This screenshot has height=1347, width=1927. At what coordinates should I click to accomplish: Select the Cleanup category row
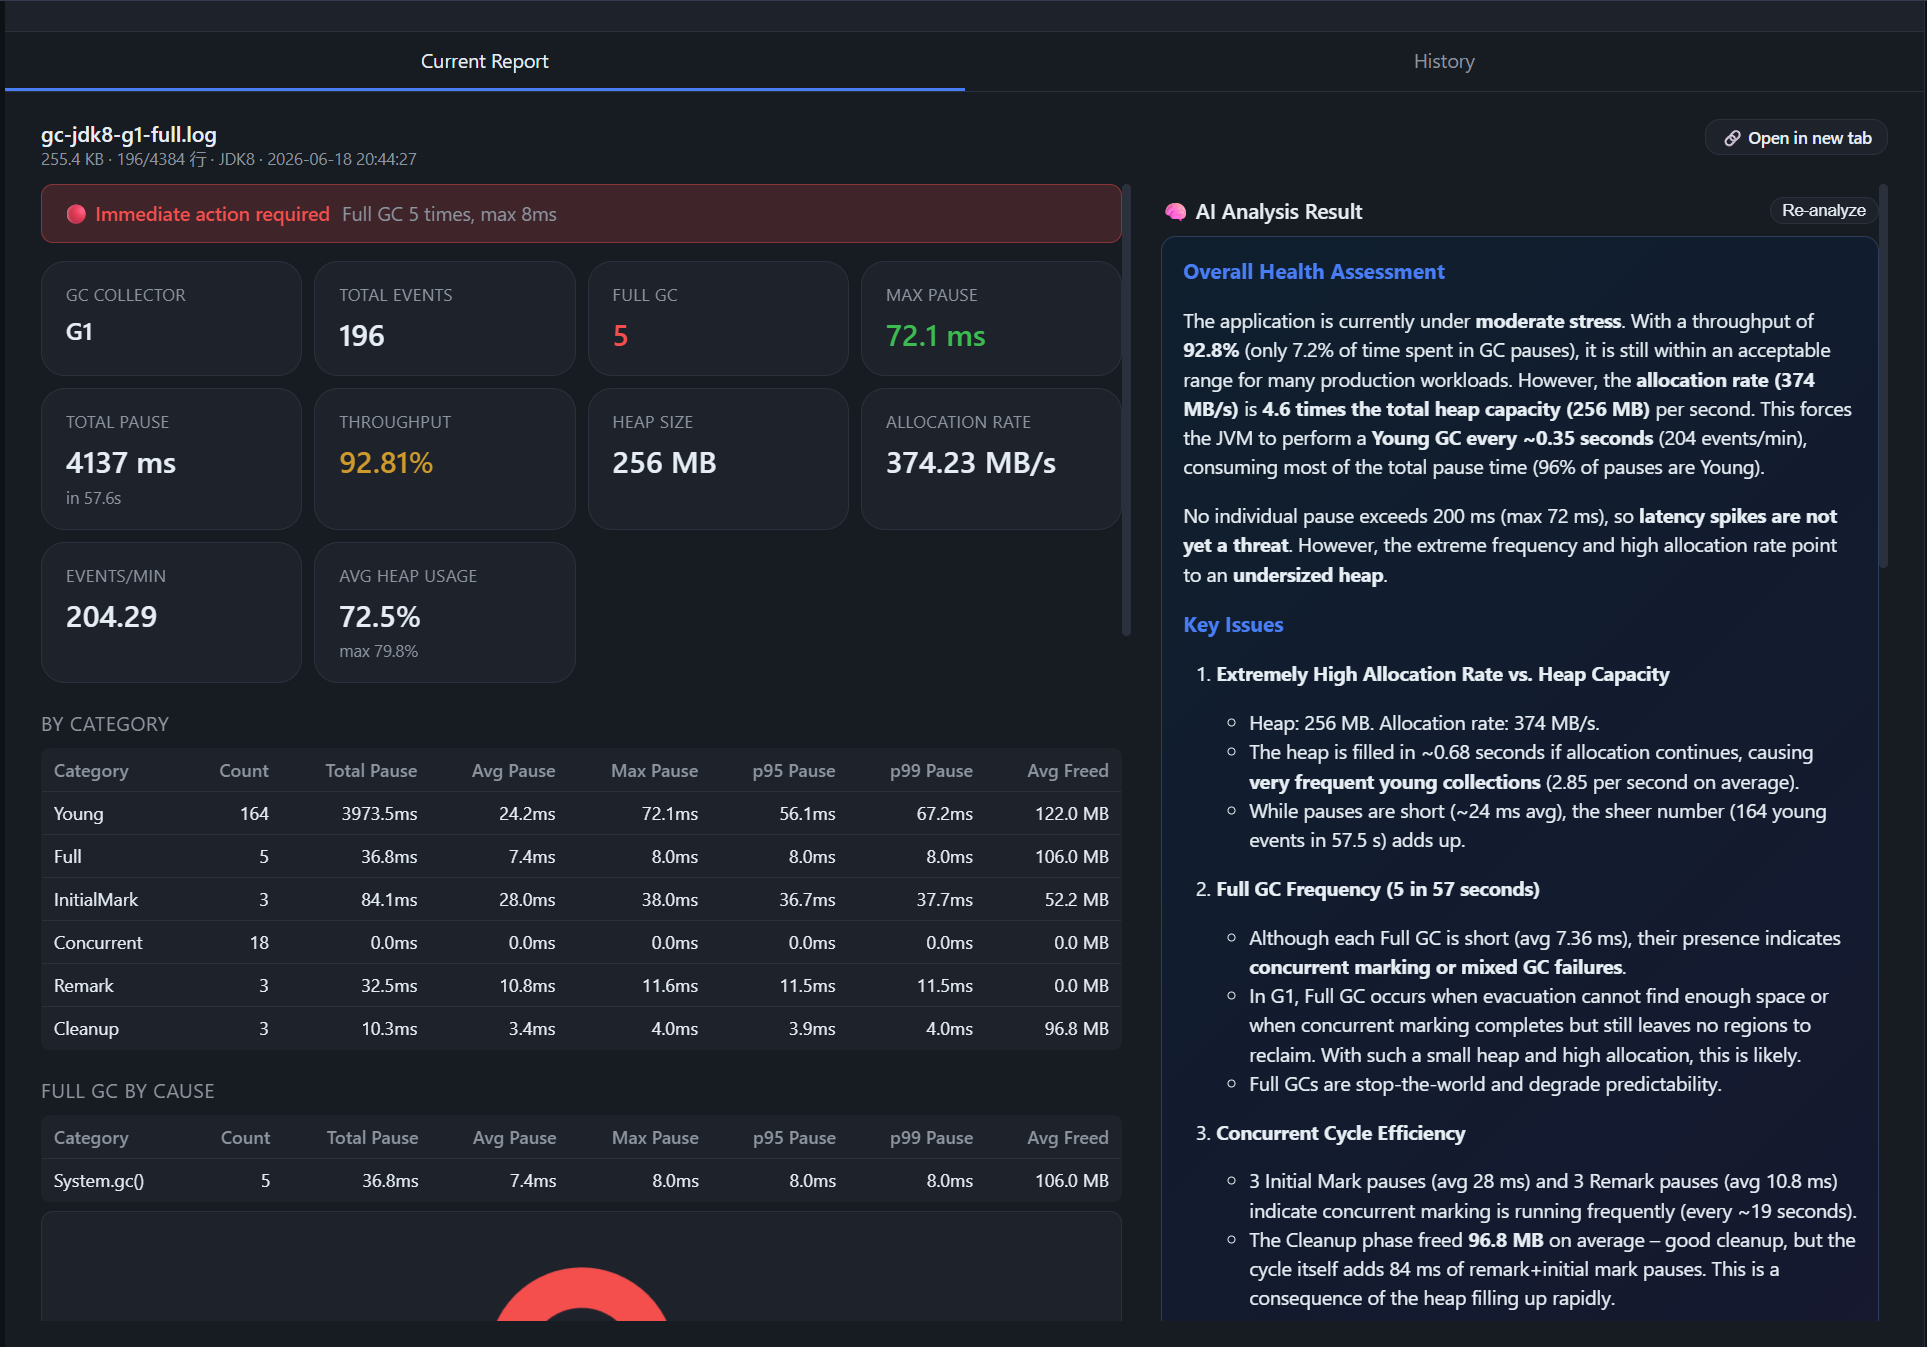581,1029
